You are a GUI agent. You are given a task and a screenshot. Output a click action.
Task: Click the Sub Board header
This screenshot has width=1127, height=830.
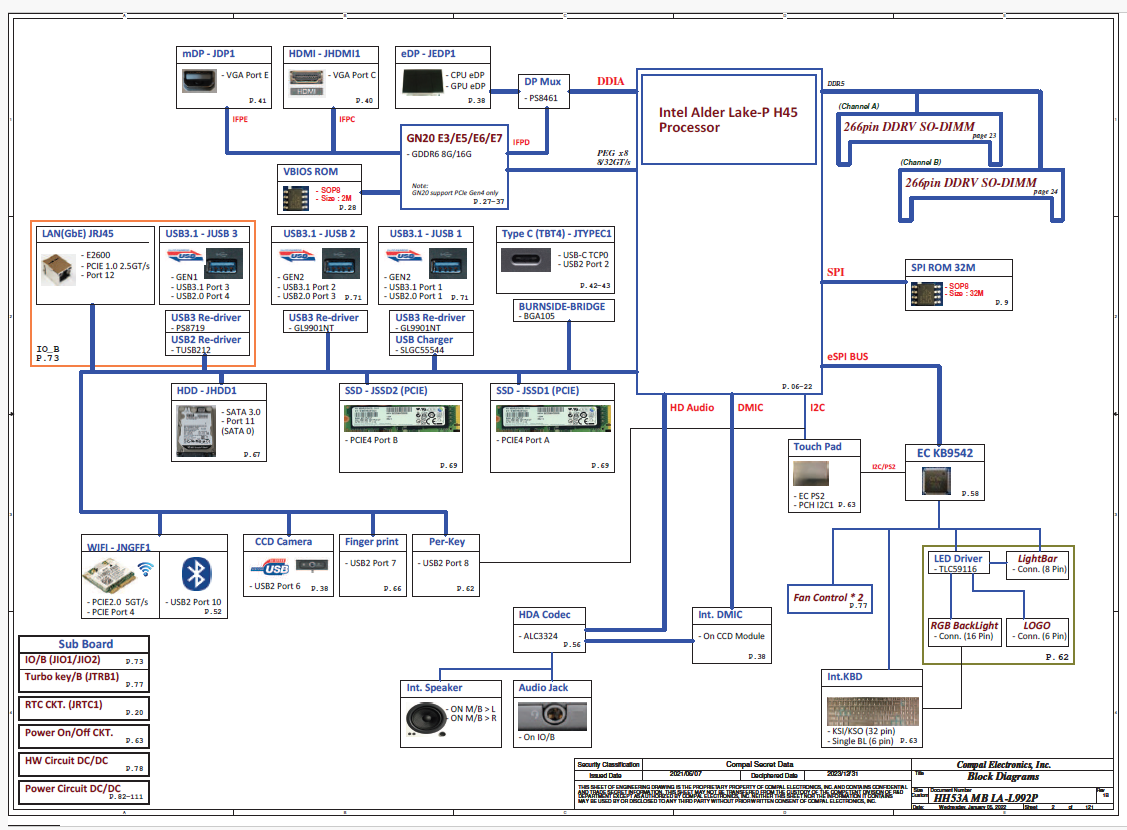85,644
